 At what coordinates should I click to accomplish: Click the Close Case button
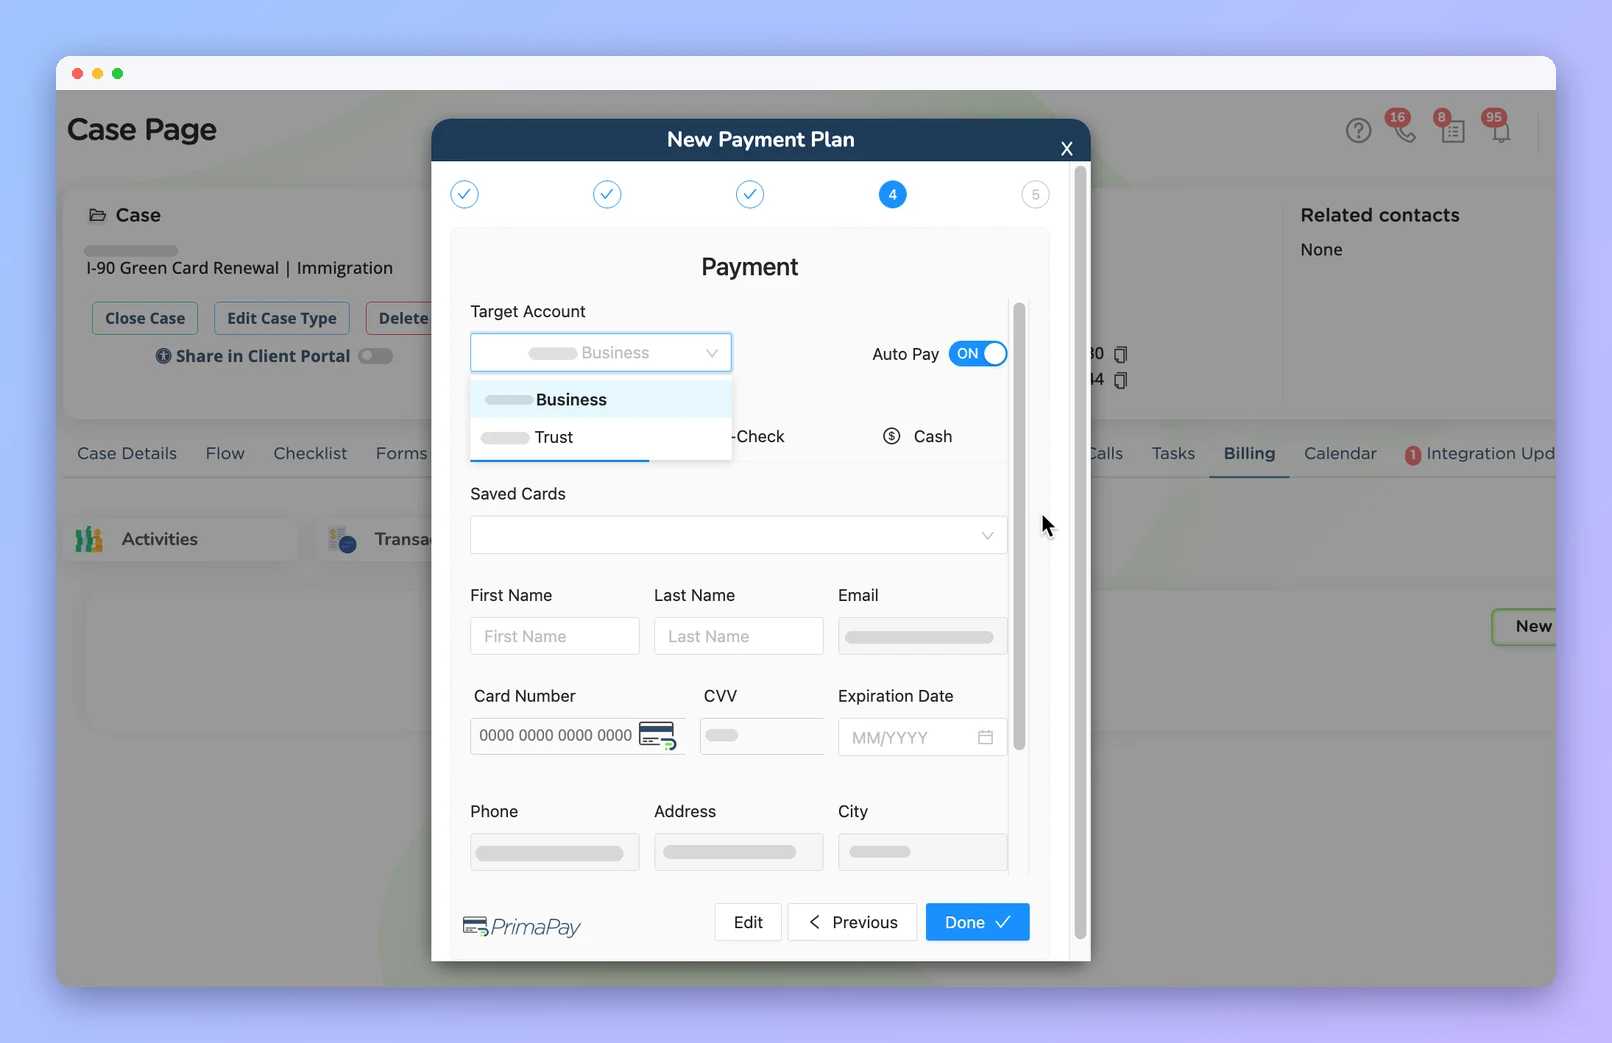(145, 318)
